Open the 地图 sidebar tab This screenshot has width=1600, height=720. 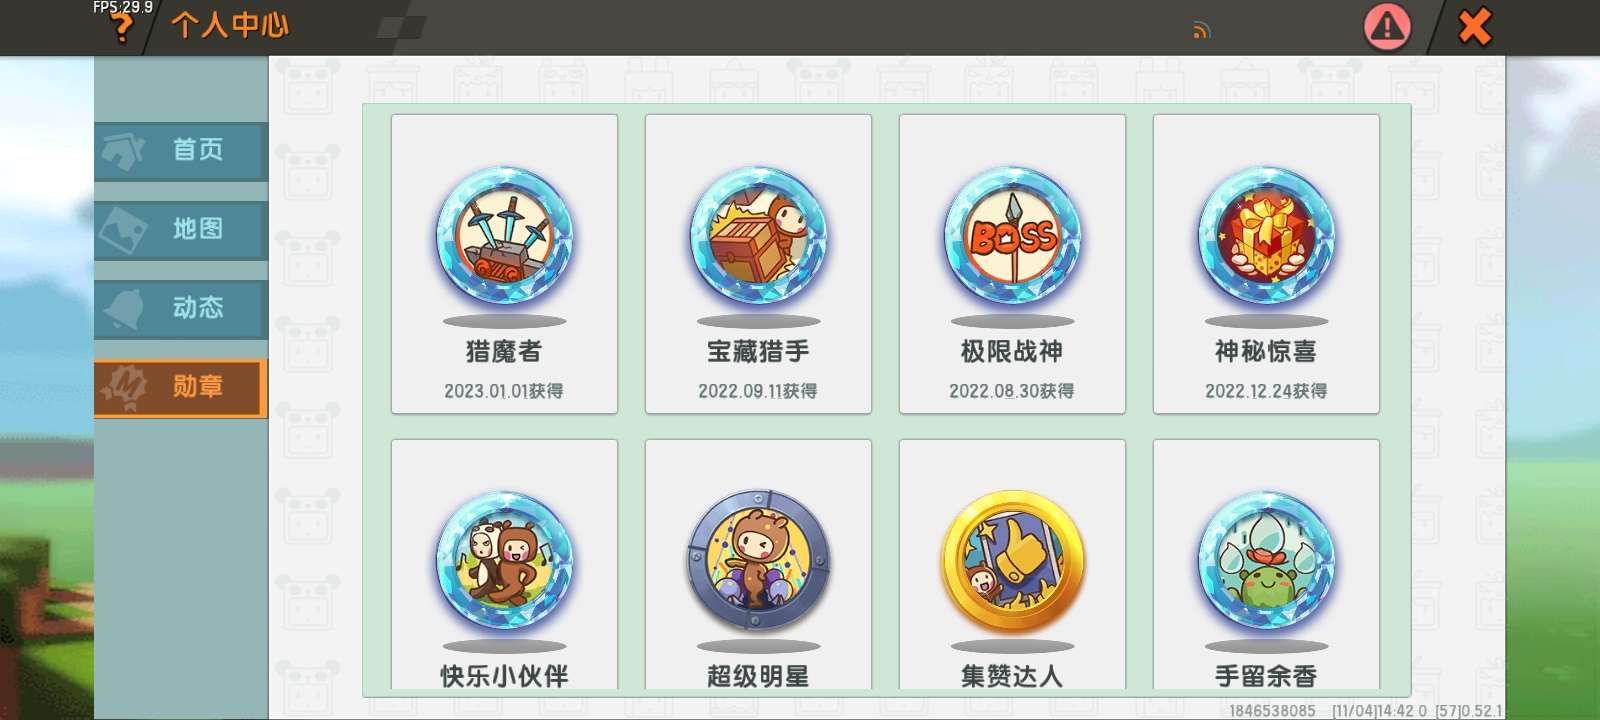(x=181, y=229)
